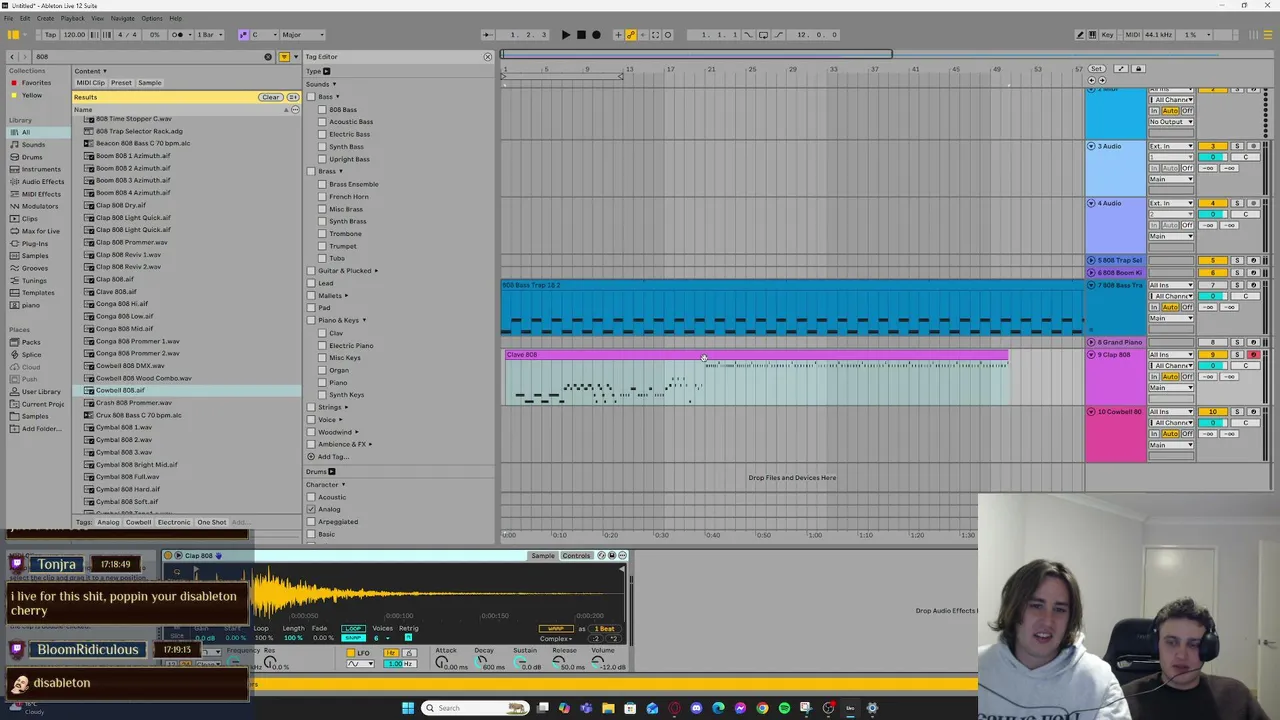Image resolution: width=1280 pixels, height=720 pixels.
Task: Enable the Draw Mode pencil
Action: pyautogui.click(x=1080, y=35)
